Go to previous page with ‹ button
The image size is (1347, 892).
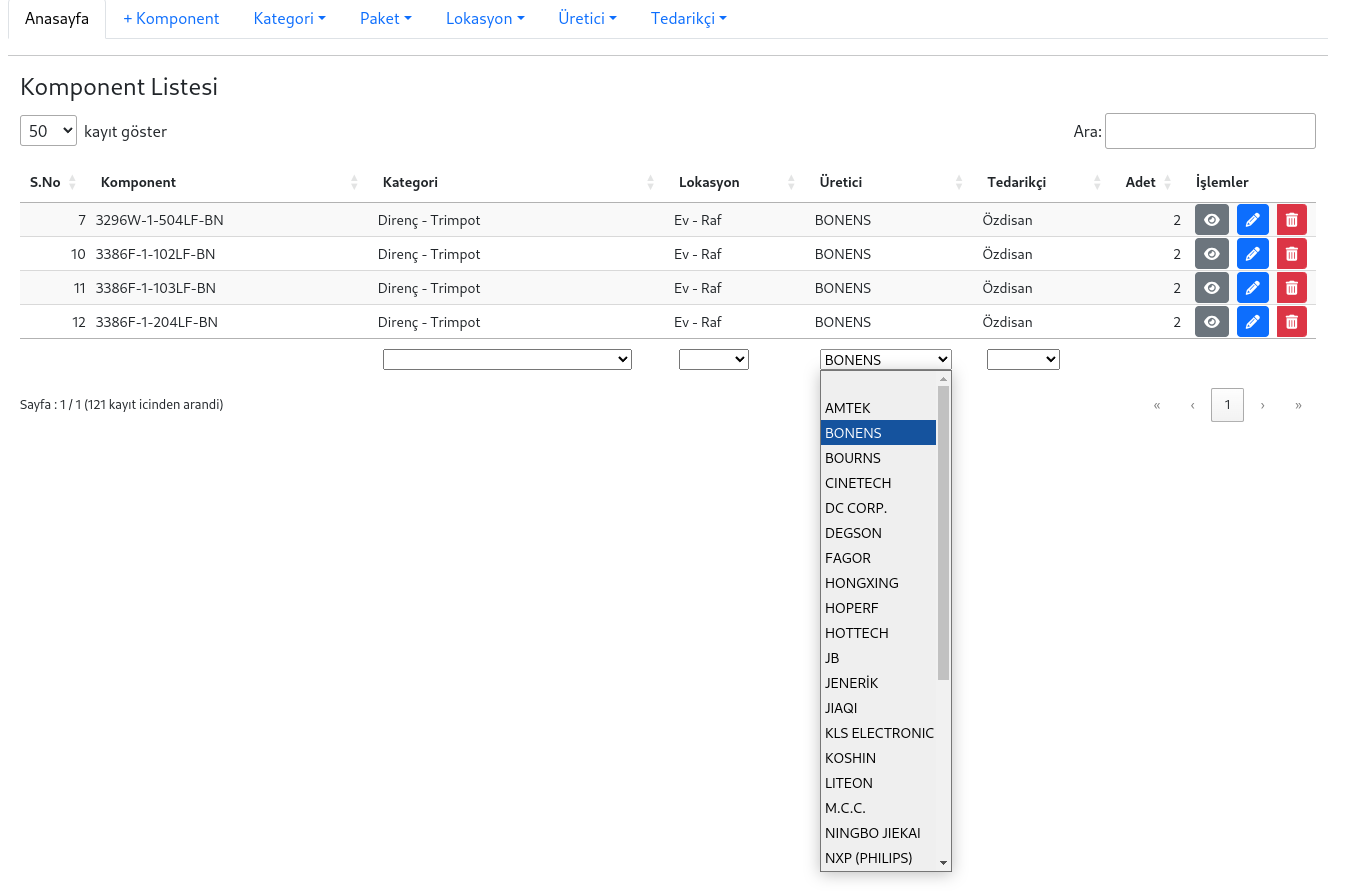[1192, 405]
